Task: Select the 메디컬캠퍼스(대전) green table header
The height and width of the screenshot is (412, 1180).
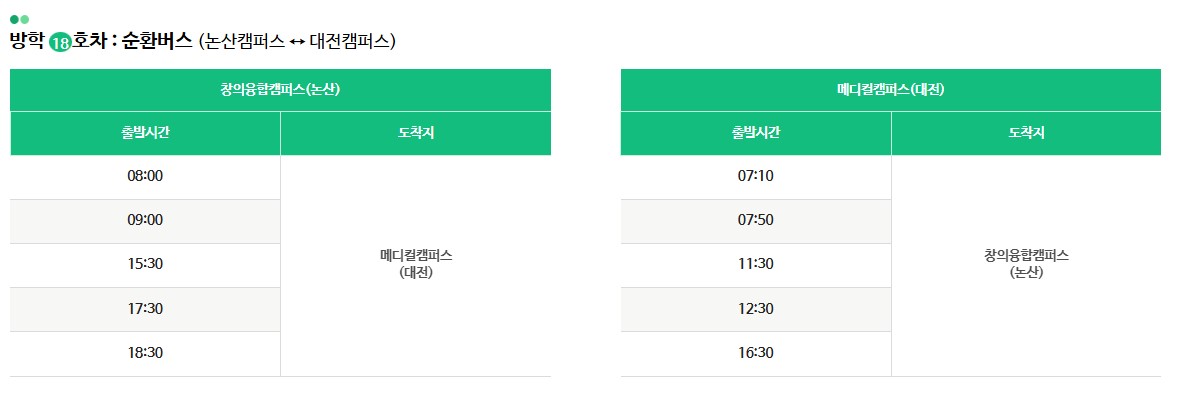Action: pos(890,89)
